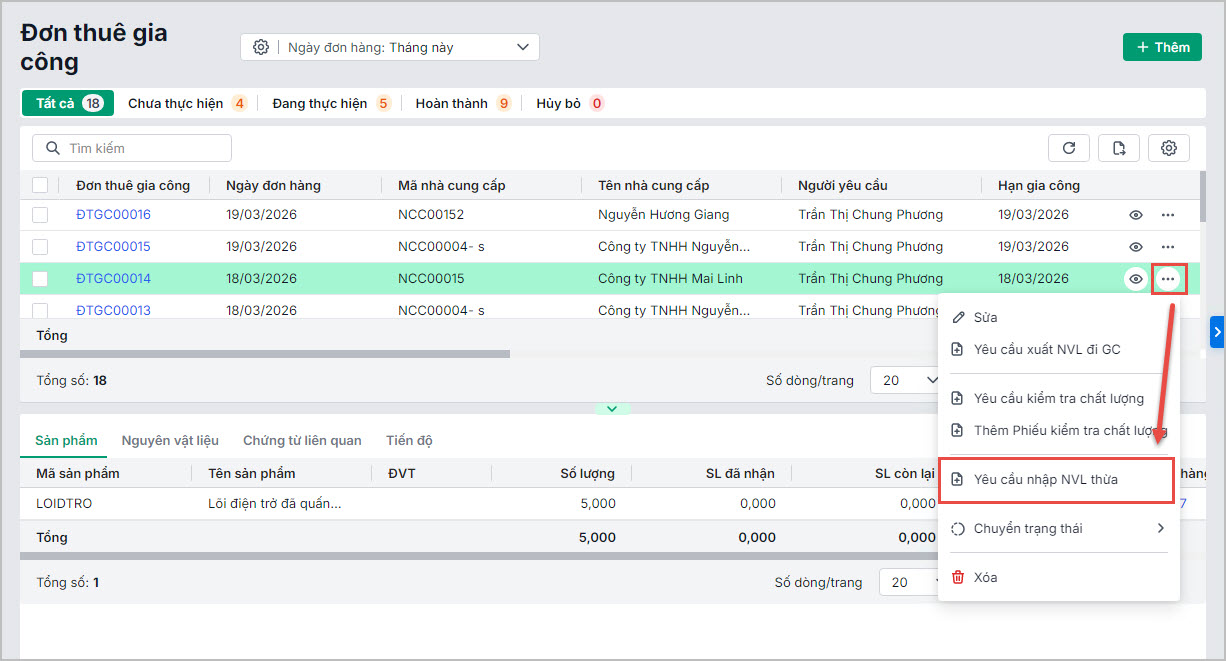Check the ĐTGC00015 row checkbox
Screen dimensions: 1226x661
tap(40, 247)
